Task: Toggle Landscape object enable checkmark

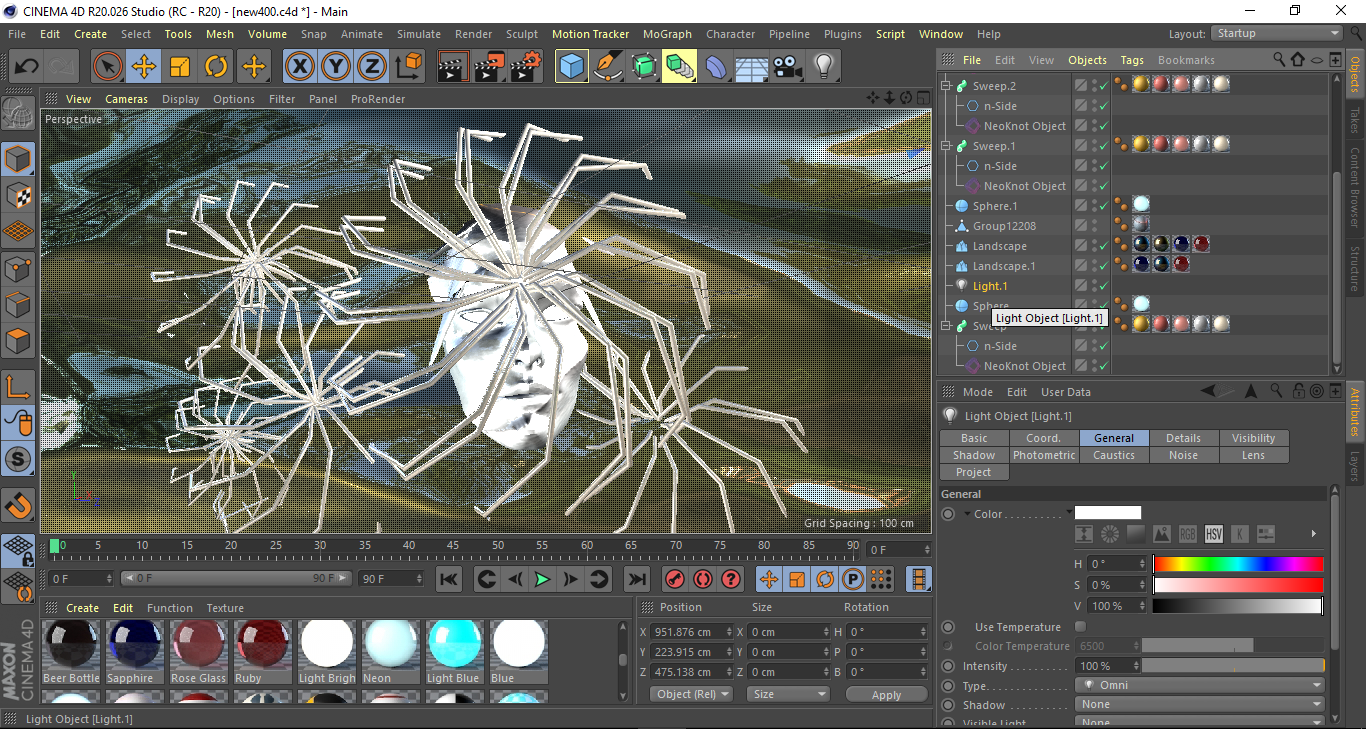Action: [x=1103, y=246]
